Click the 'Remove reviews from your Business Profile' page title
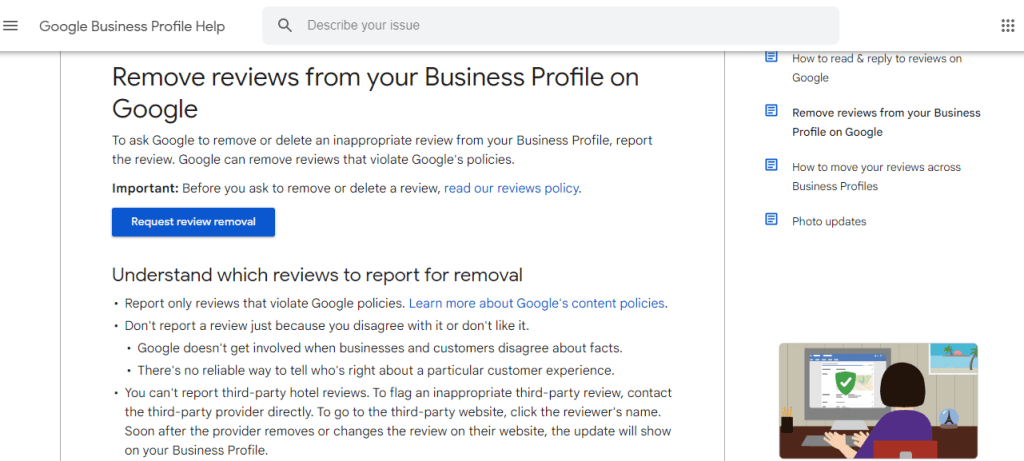Image resolution: width=1024 pixels, height=461 pixels. (x=376, y=93)
